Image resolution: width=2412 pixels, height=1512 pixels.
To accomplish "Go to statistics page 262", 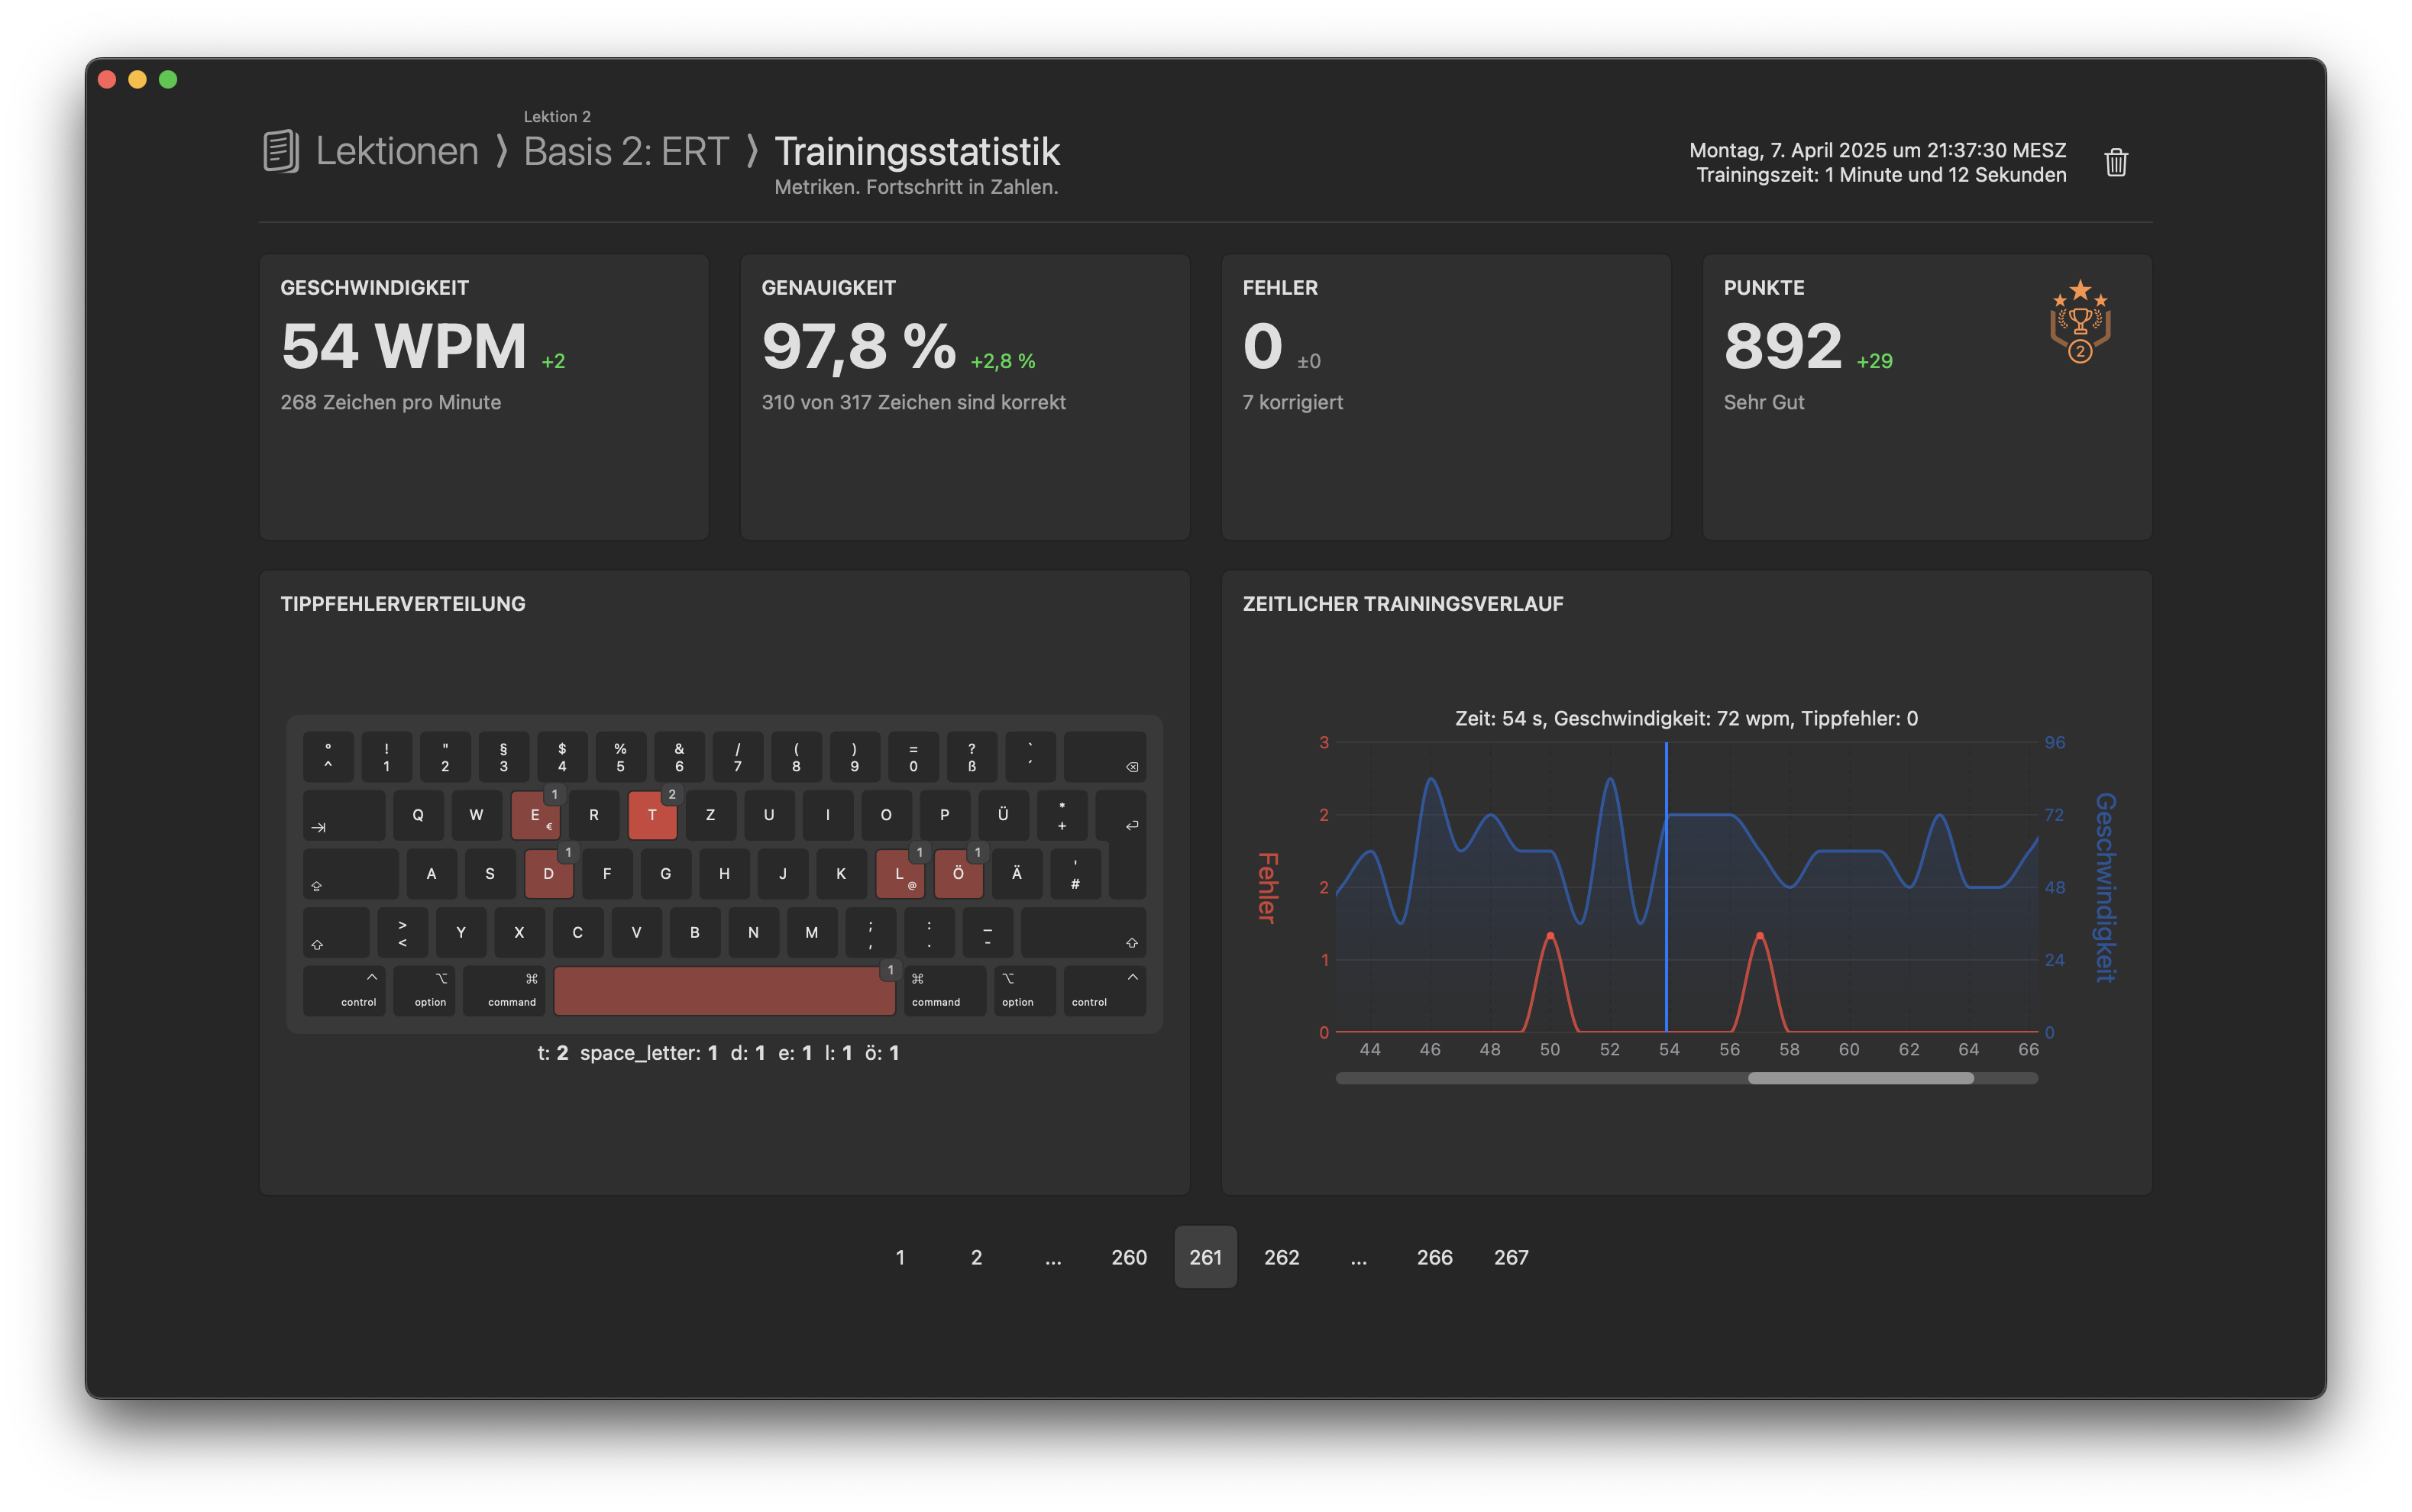I will (x=1281, y=1257).
